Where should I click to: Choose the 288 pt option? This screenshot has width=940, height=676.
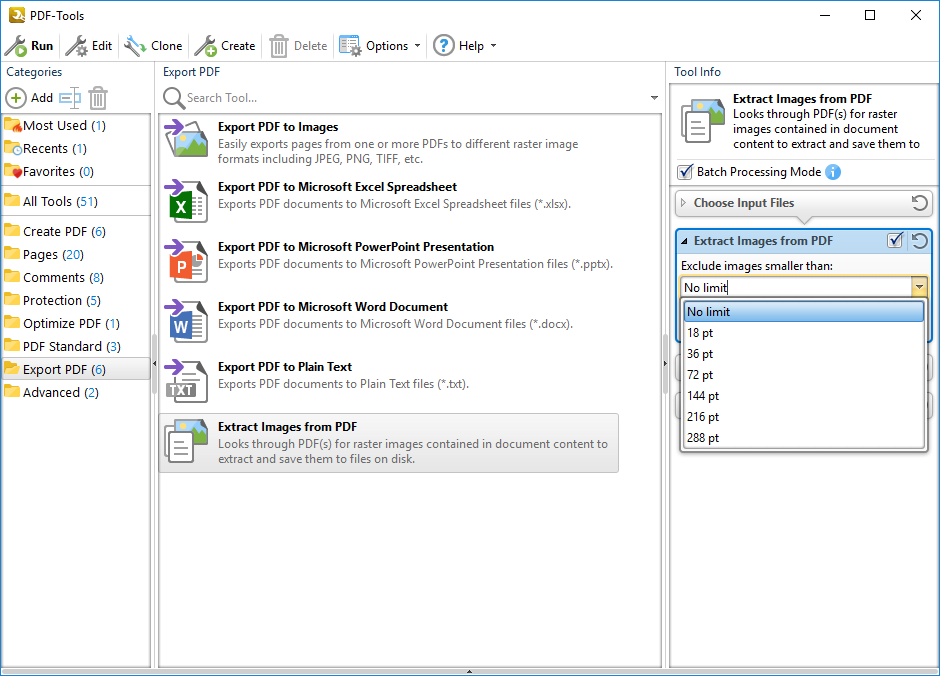click(x=702, y=438)
